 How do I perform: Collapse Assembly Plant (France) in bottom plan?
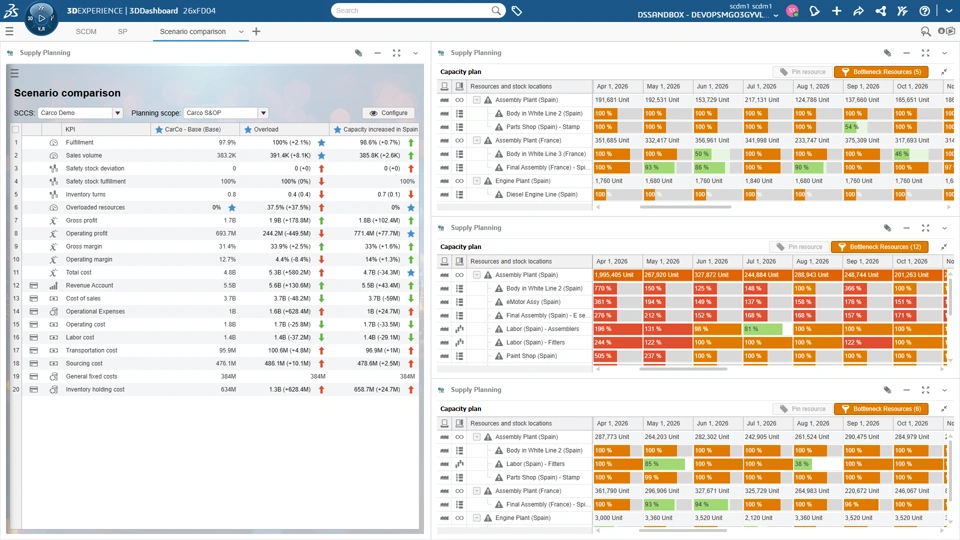(476, 490)
